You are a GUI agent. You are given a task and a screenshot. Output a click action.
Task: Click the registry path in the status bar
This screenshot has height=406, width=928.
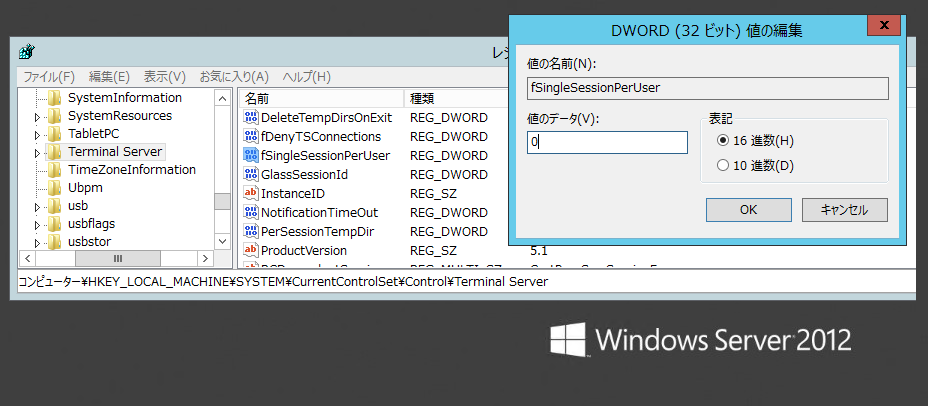[x=283, y=282]
